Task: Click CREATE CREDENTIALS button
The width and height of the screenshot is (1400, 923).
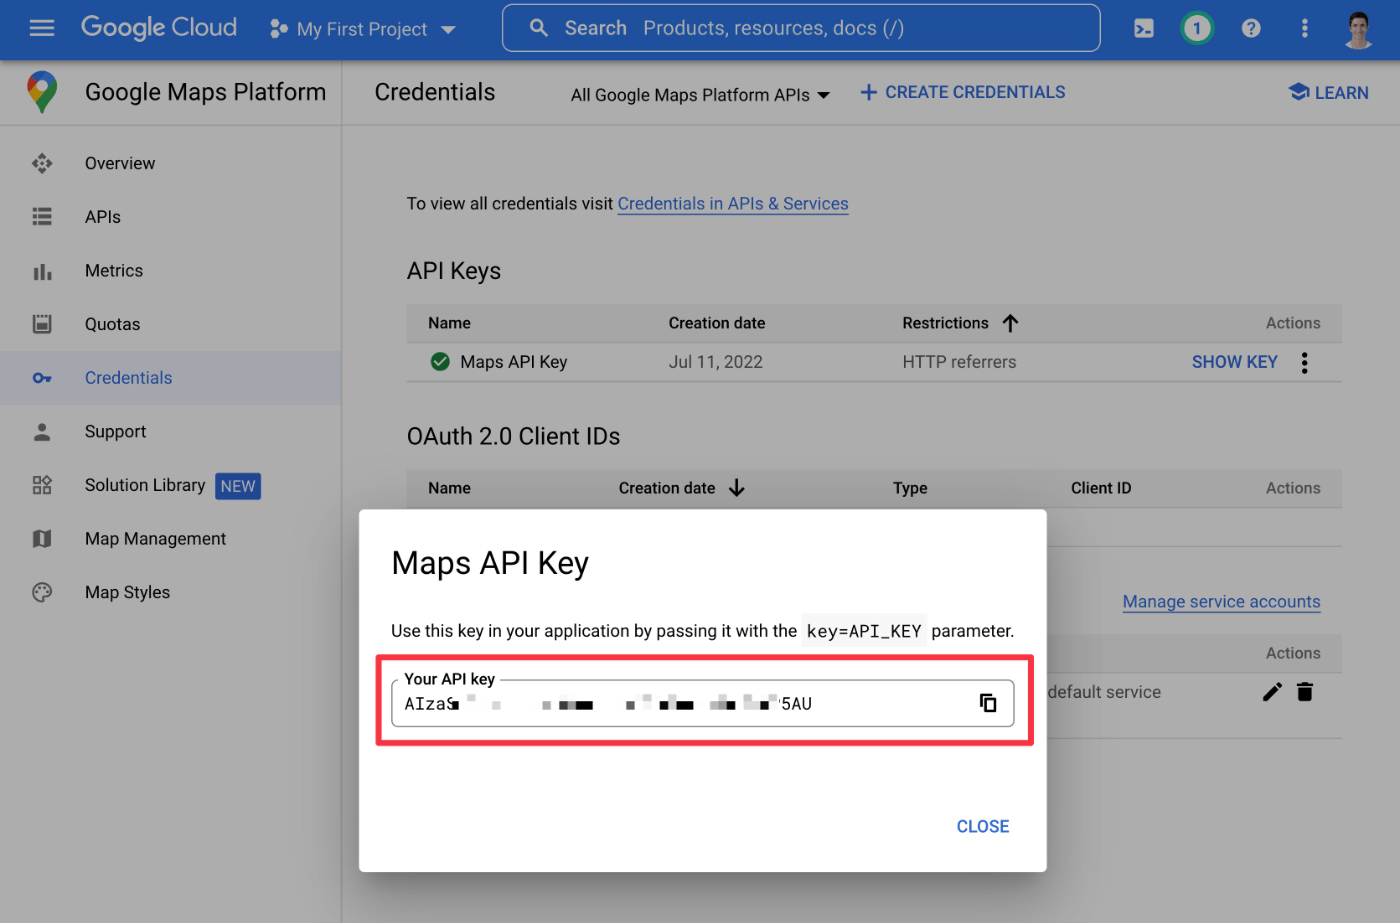Action: click(963, 92)
